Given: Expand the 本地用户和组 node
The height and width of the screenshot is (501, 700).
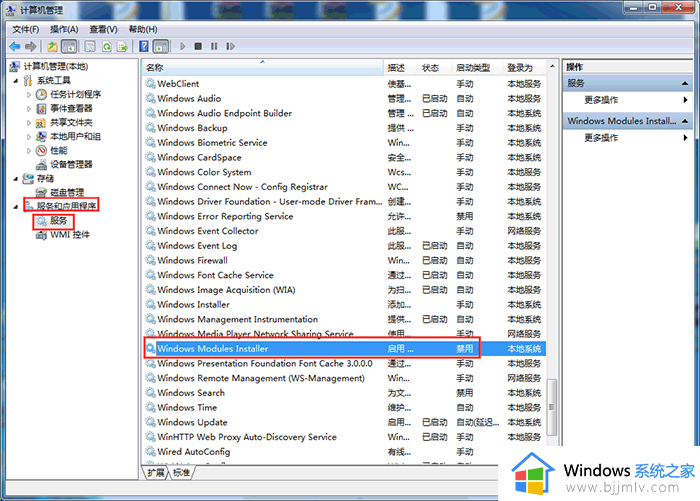Looking at the screenshot, I should tap(29, 137).
